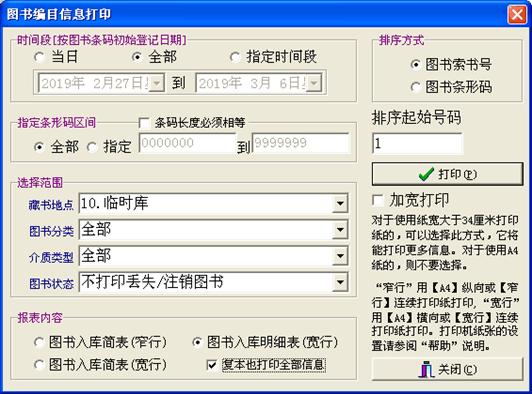Select the 全部 time period radio
532x394 pixels.
[137, 57]
